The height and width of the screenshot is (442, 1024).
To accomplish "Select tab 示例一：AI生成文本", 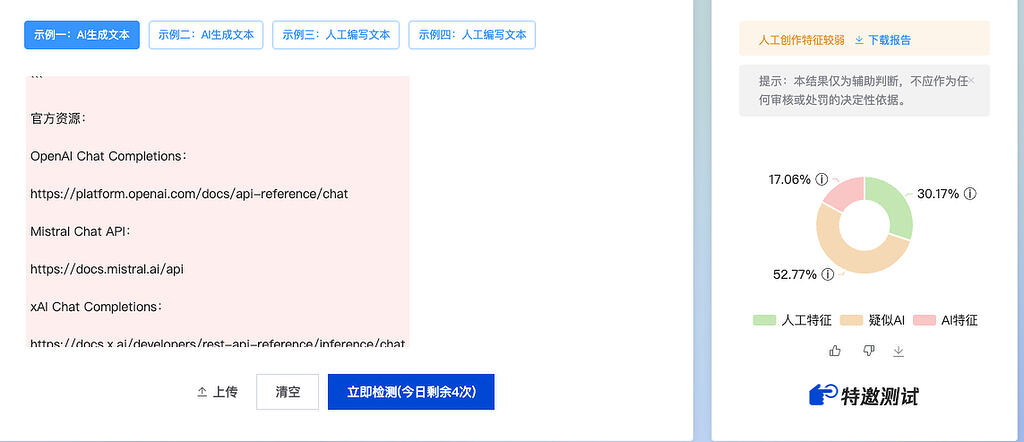I will (82, 35).
